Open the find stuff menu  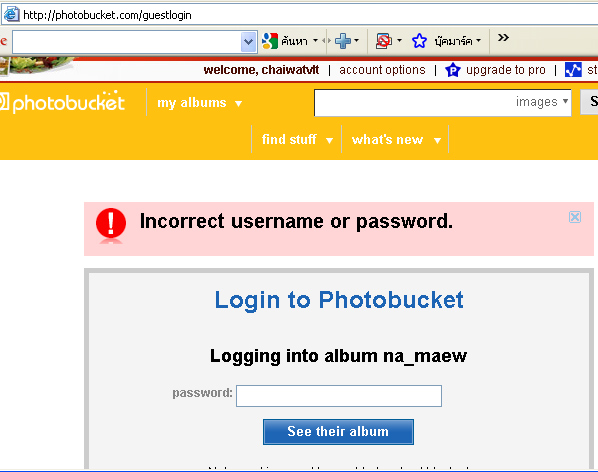pos(297,140)
